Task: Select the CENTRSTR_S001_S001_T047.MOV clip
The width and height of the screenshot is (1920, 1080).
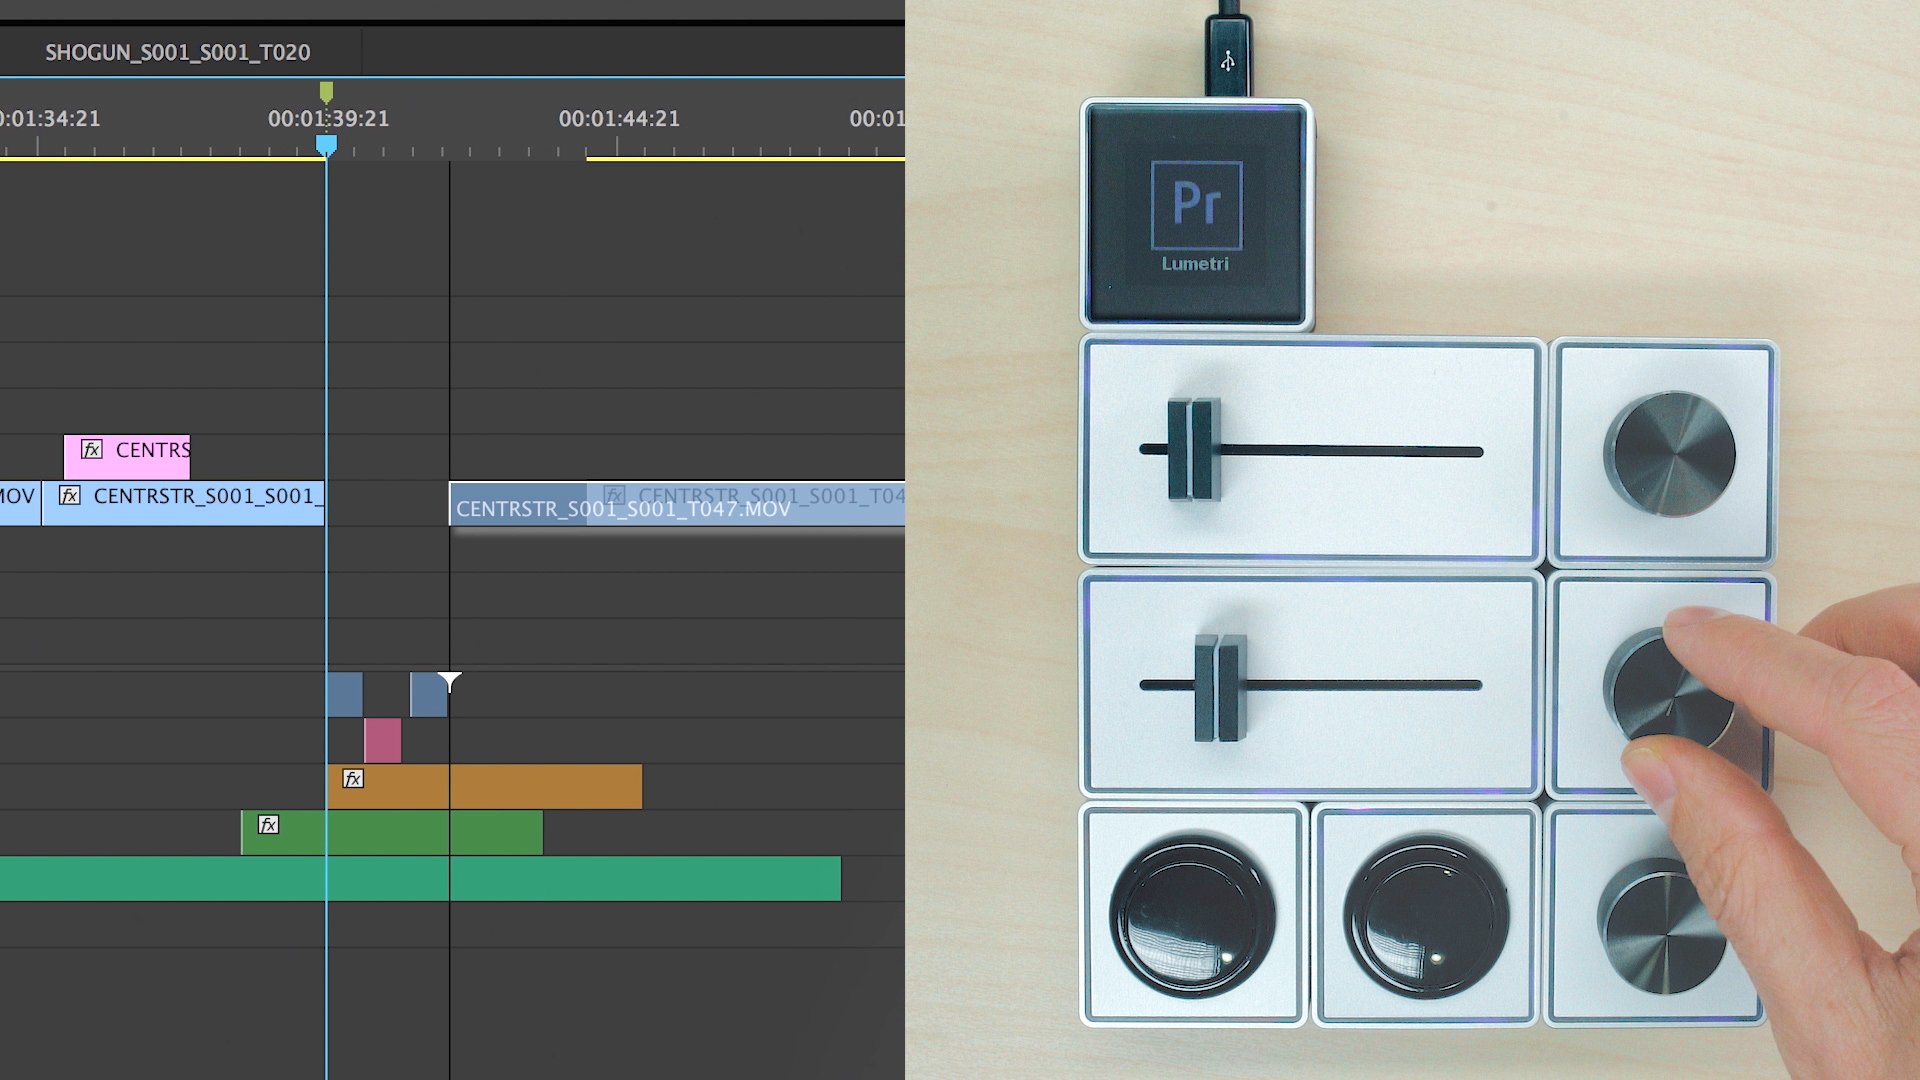Action: pyautogui.click(x=622, y=509)
